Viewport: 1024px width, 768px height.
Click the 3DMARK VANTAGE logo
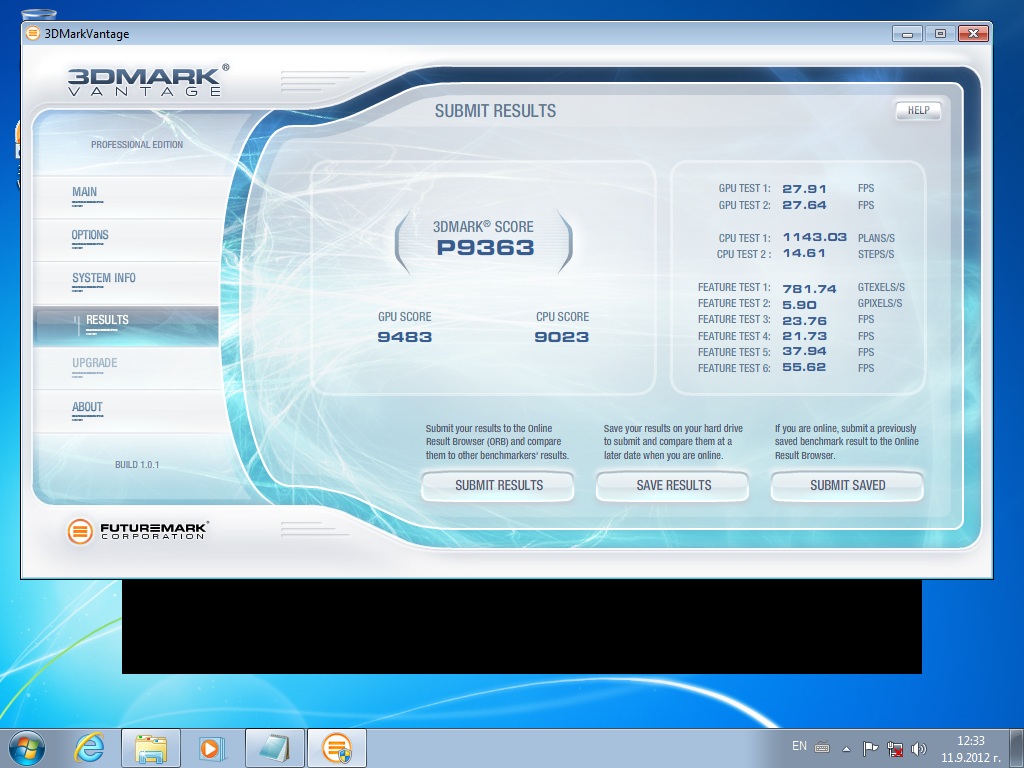pyautogui.click(x=148, y=81)
